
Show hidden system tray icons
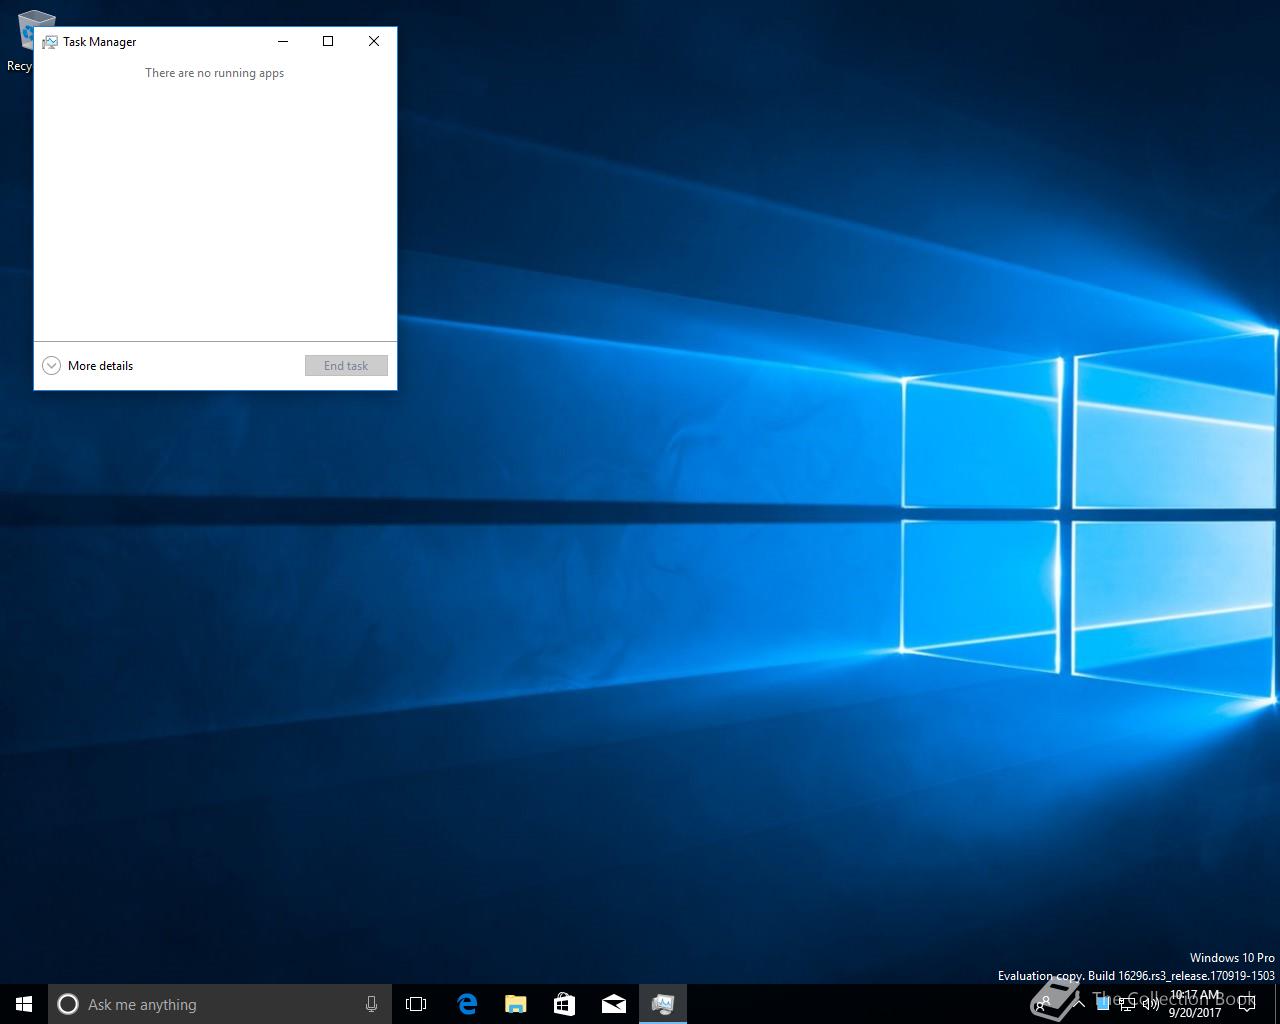click(1080, 1004)
